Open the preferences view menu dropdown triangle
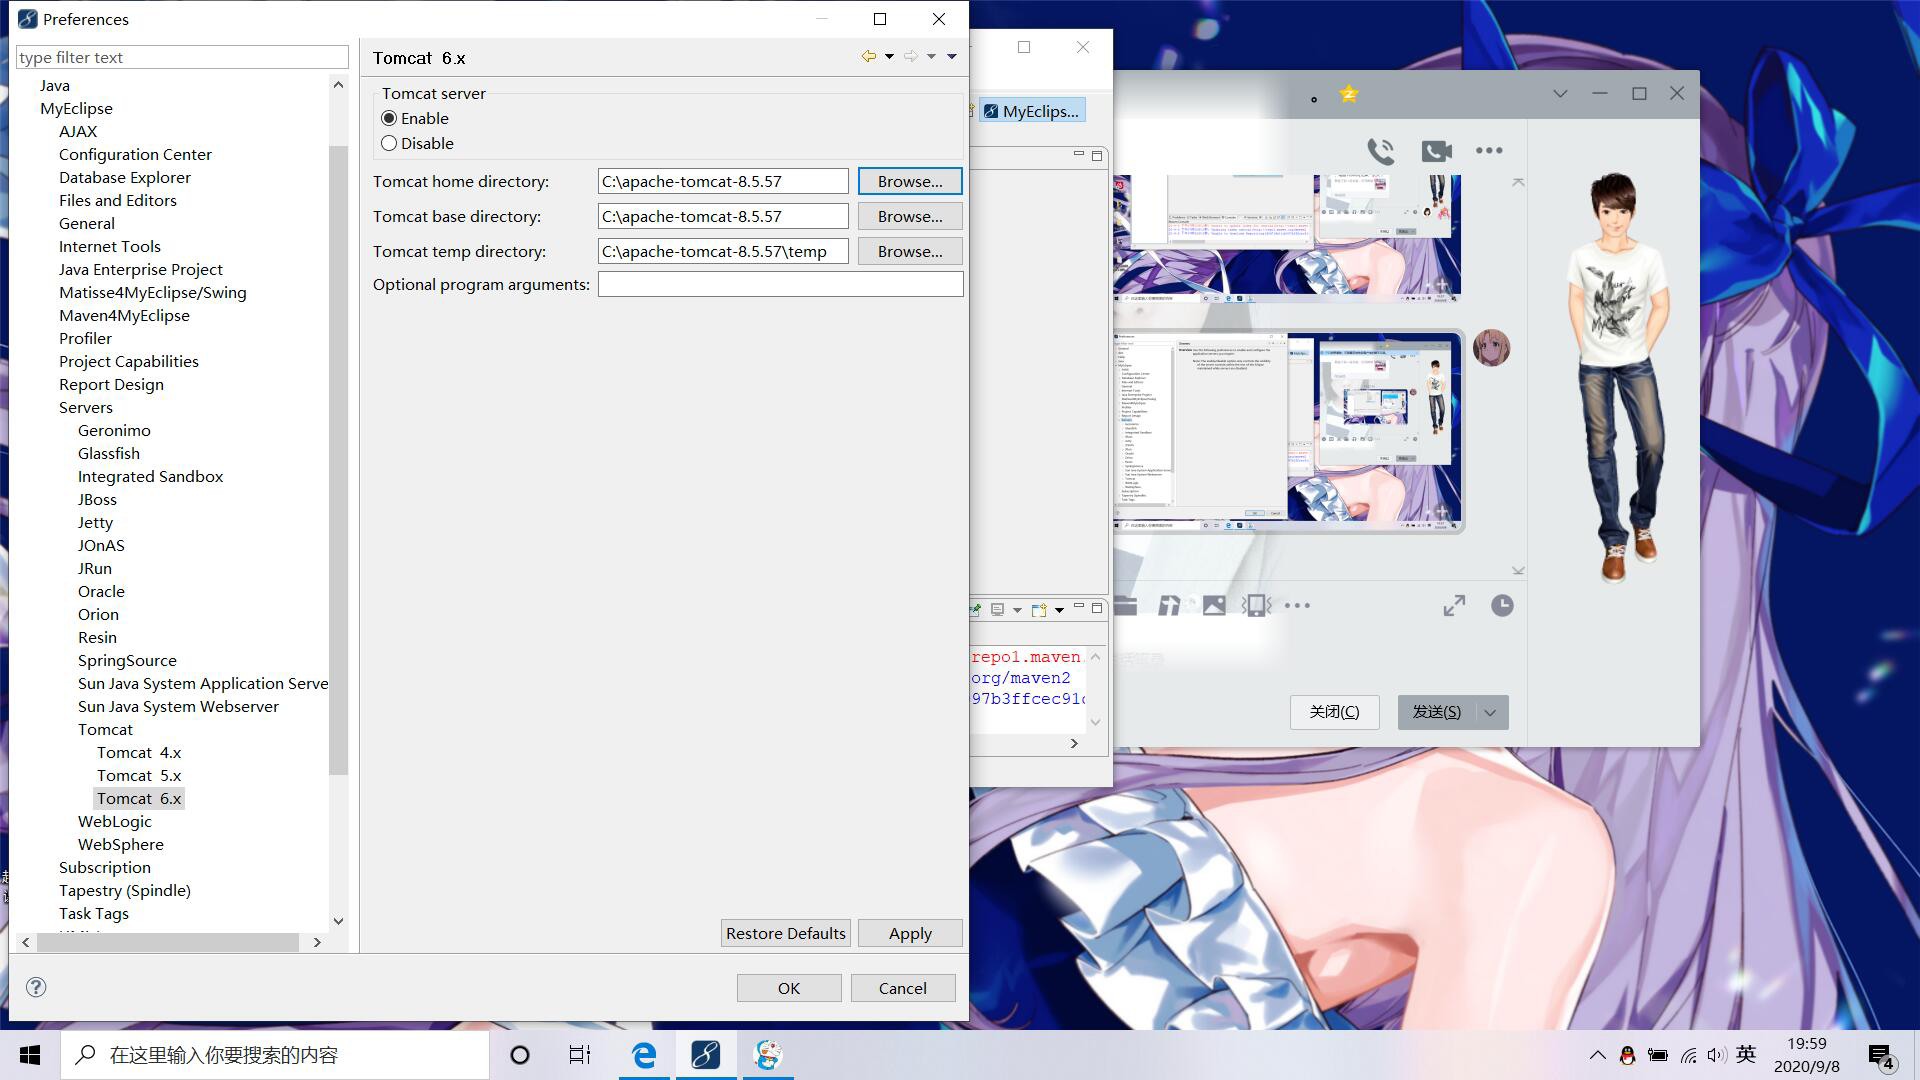Screen dimensions: 1920x1080 click(x=952, y=57)
